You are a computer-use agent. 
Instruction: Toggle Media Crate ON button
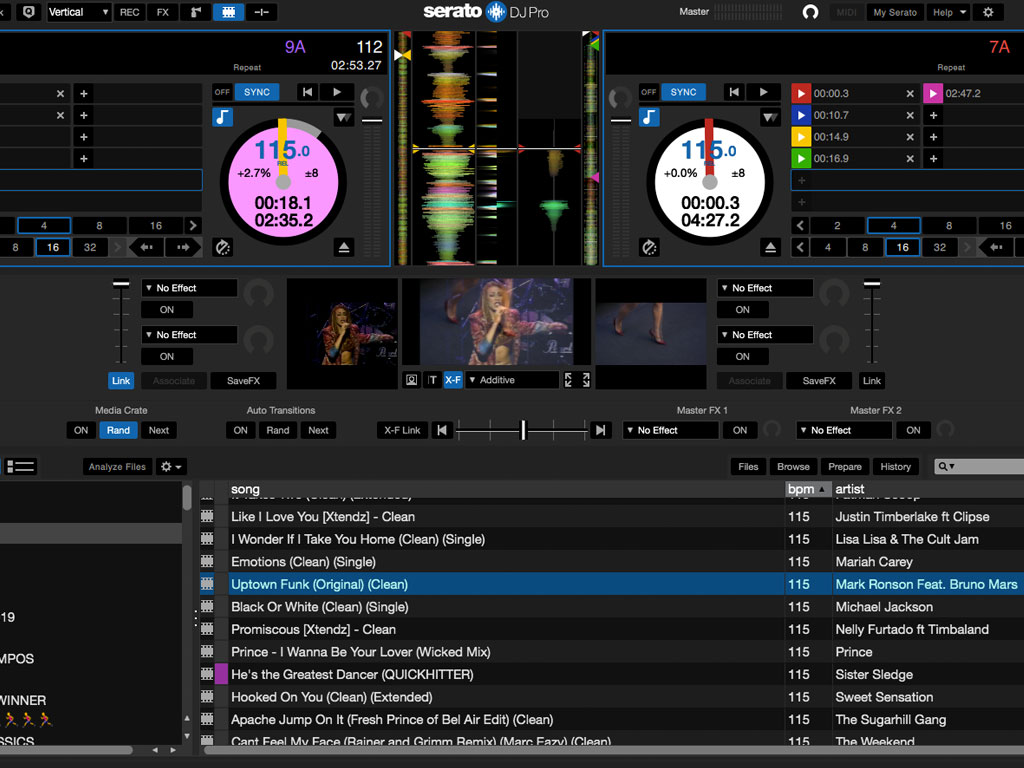pyautogui.click(x=81, y=430)
